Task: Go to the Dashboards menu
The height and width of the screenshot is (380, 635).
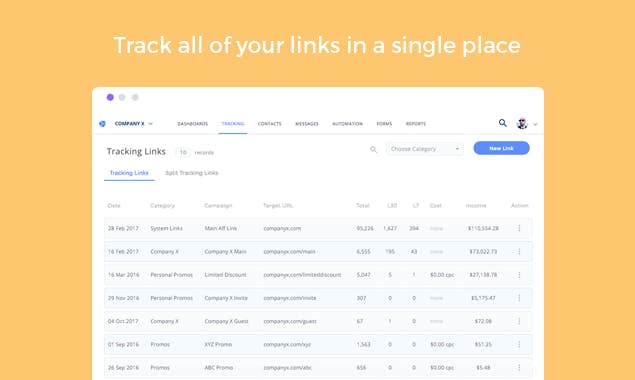Action: click(x=193, y=124)
